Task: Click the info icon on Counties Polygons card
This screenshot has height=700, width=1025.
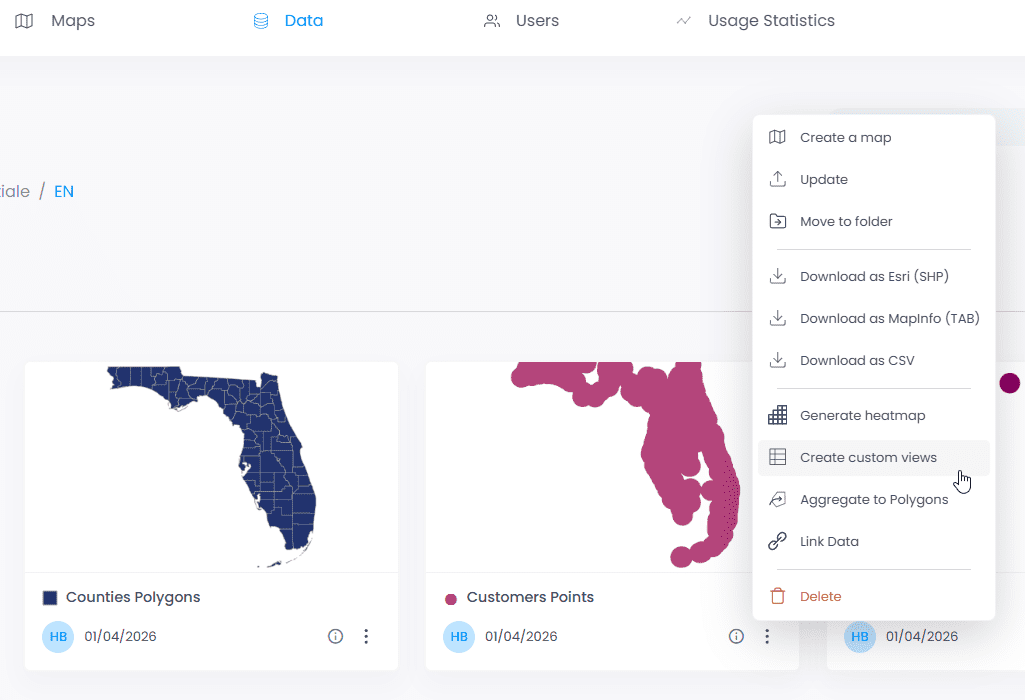Action: (x=335, y=636)
